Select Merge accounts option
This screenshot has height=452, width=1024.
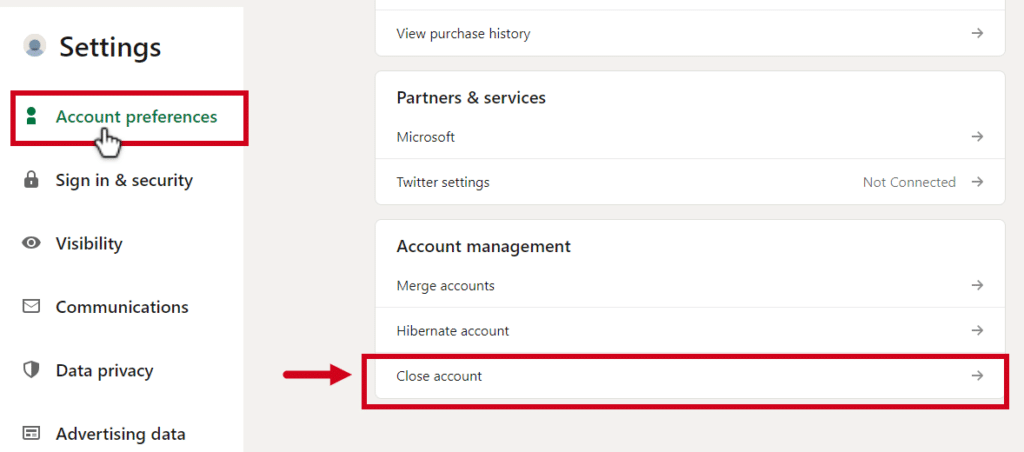pyautogui.click(x=446, y=286)
